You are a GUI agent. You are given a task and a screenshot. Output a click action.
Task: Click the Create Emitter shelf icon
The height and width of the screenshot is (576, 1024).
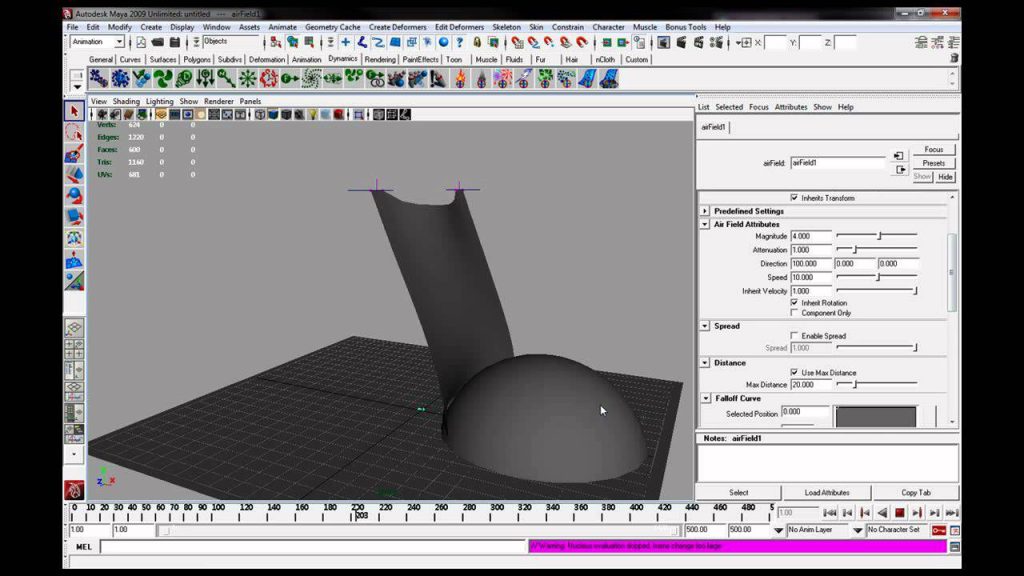point(120,79)
